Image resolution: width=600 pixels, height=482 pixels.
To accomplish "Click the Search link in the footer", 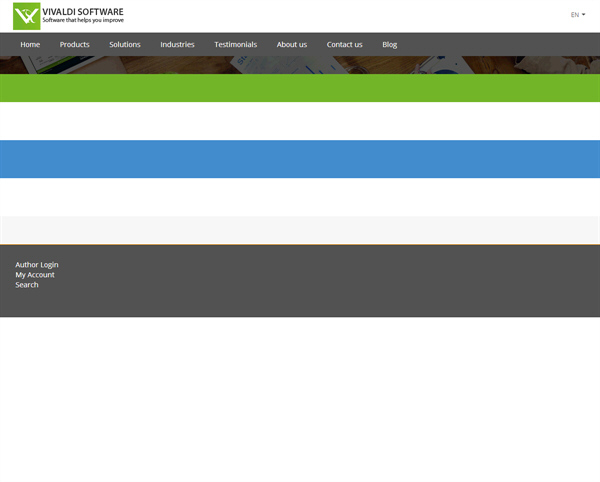I will (x=27, y=285).
